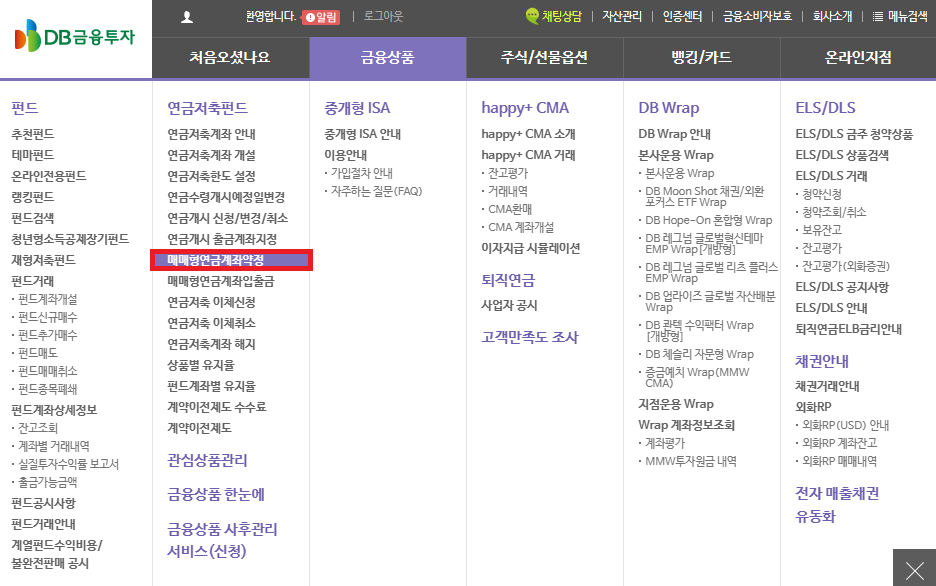This screenshot has height=586, width=936.
Task: Open ELS/DLS 상품검색
Action: point(842,155)
